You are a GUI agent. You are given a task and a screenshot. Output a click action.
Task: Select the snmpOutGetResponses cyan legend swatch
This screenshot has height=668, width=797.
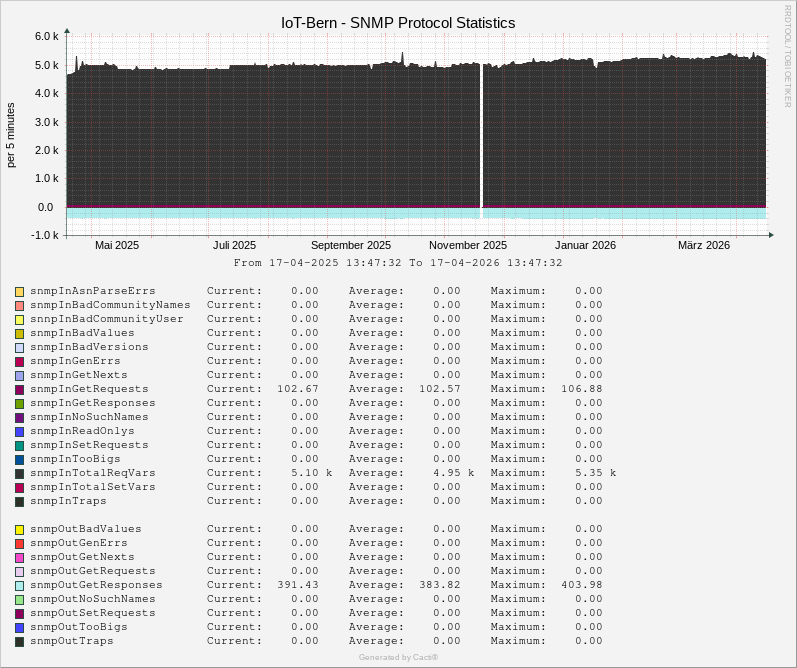[x=19, y=585]
